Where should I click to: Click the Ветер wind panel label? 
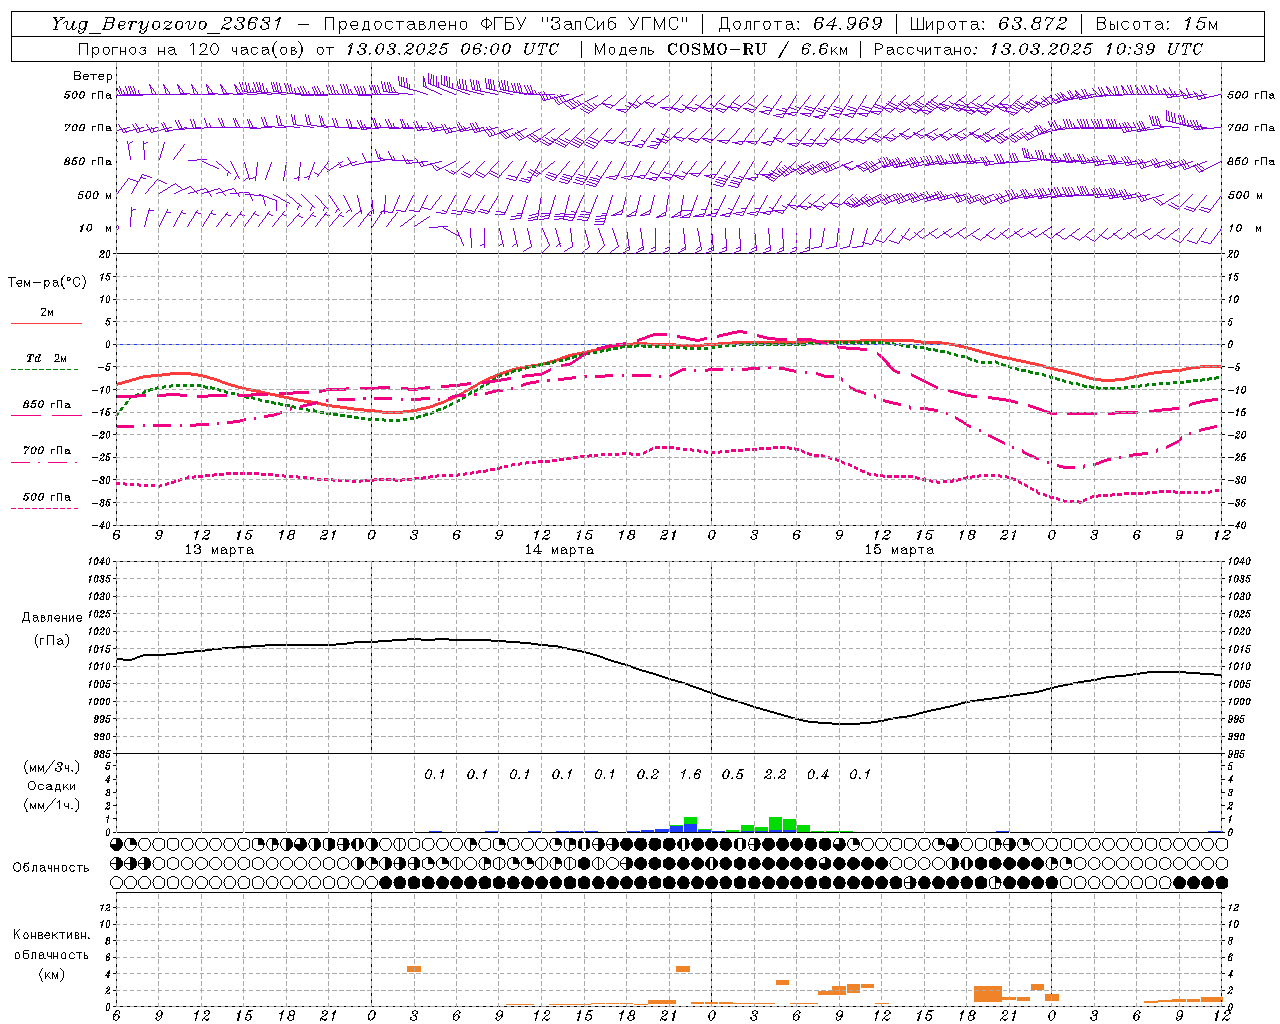point(92,76)
